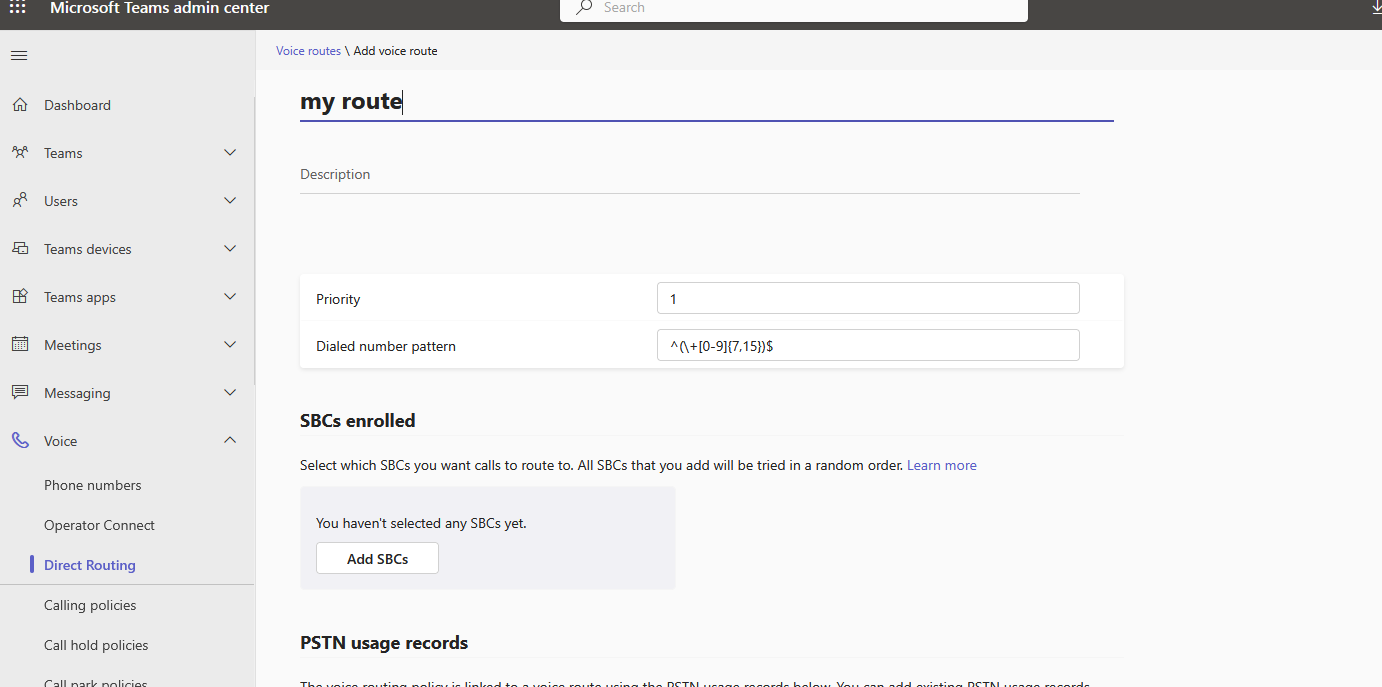Expand the Teams menu chevron
Screen dimensions: 1382x687
(230, 153)
